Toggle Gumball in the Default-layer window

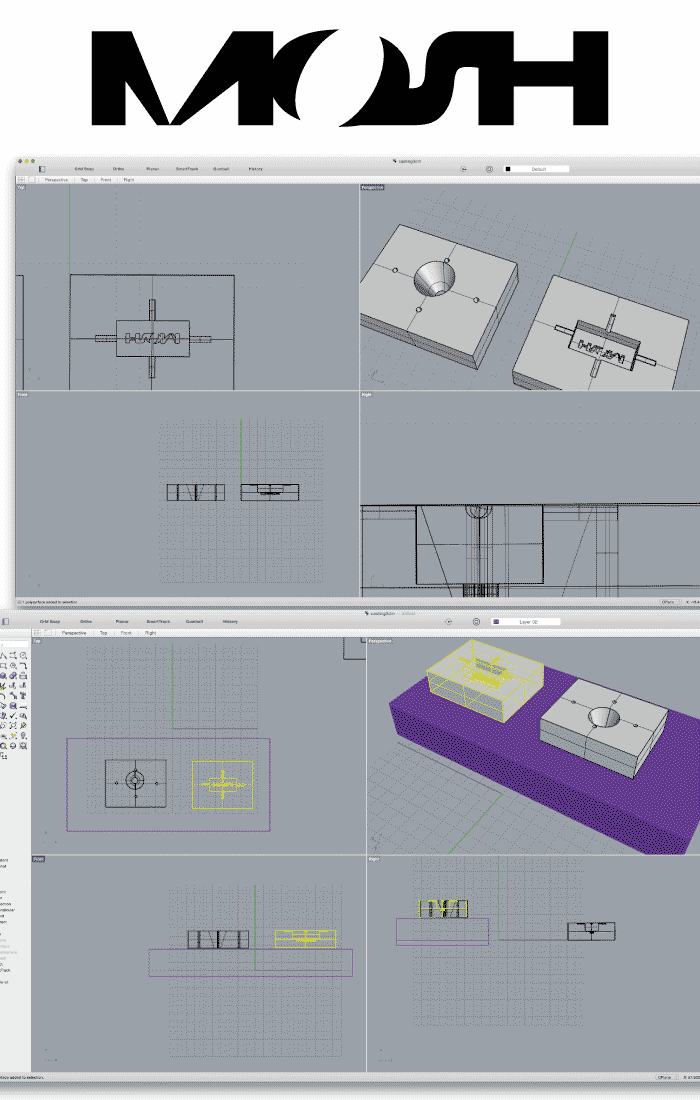tap(221, 169)
